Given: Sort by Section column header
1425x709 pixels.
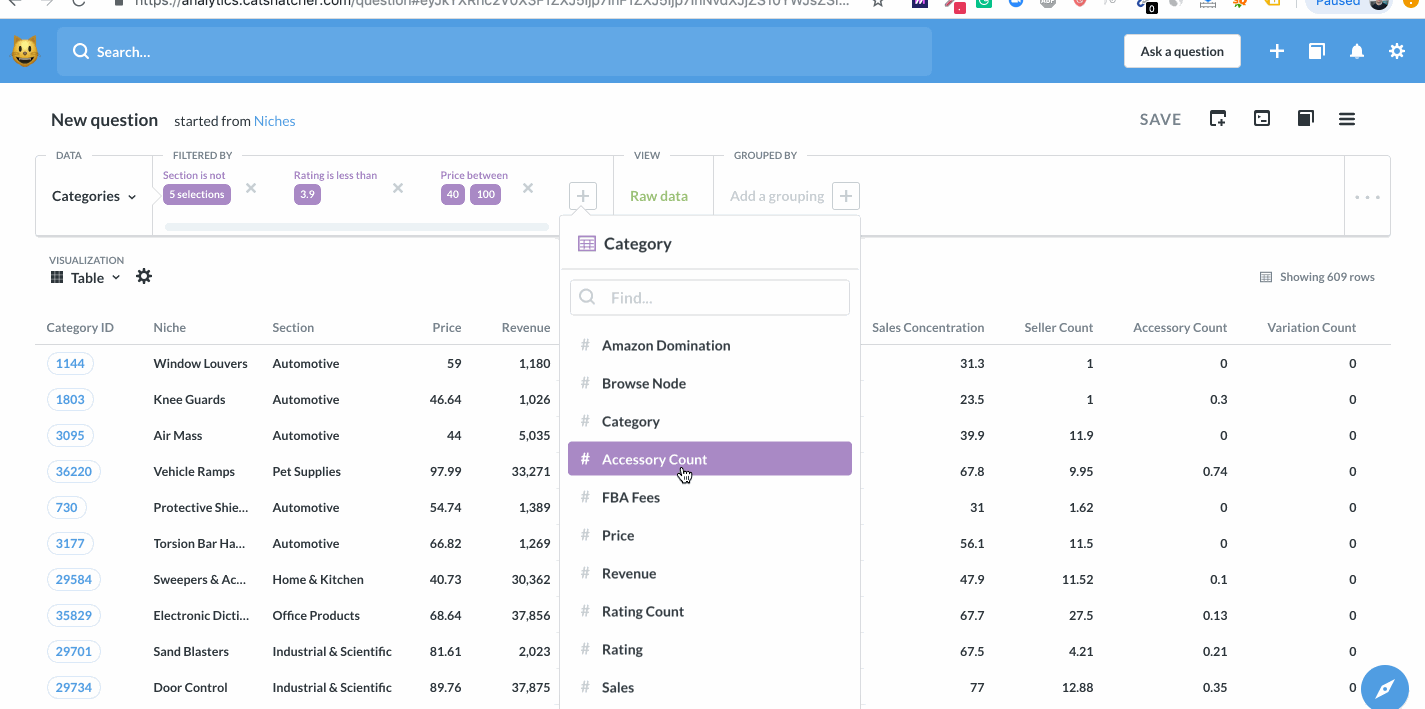Looking at the screenshot, I should [x=293, y=327].
